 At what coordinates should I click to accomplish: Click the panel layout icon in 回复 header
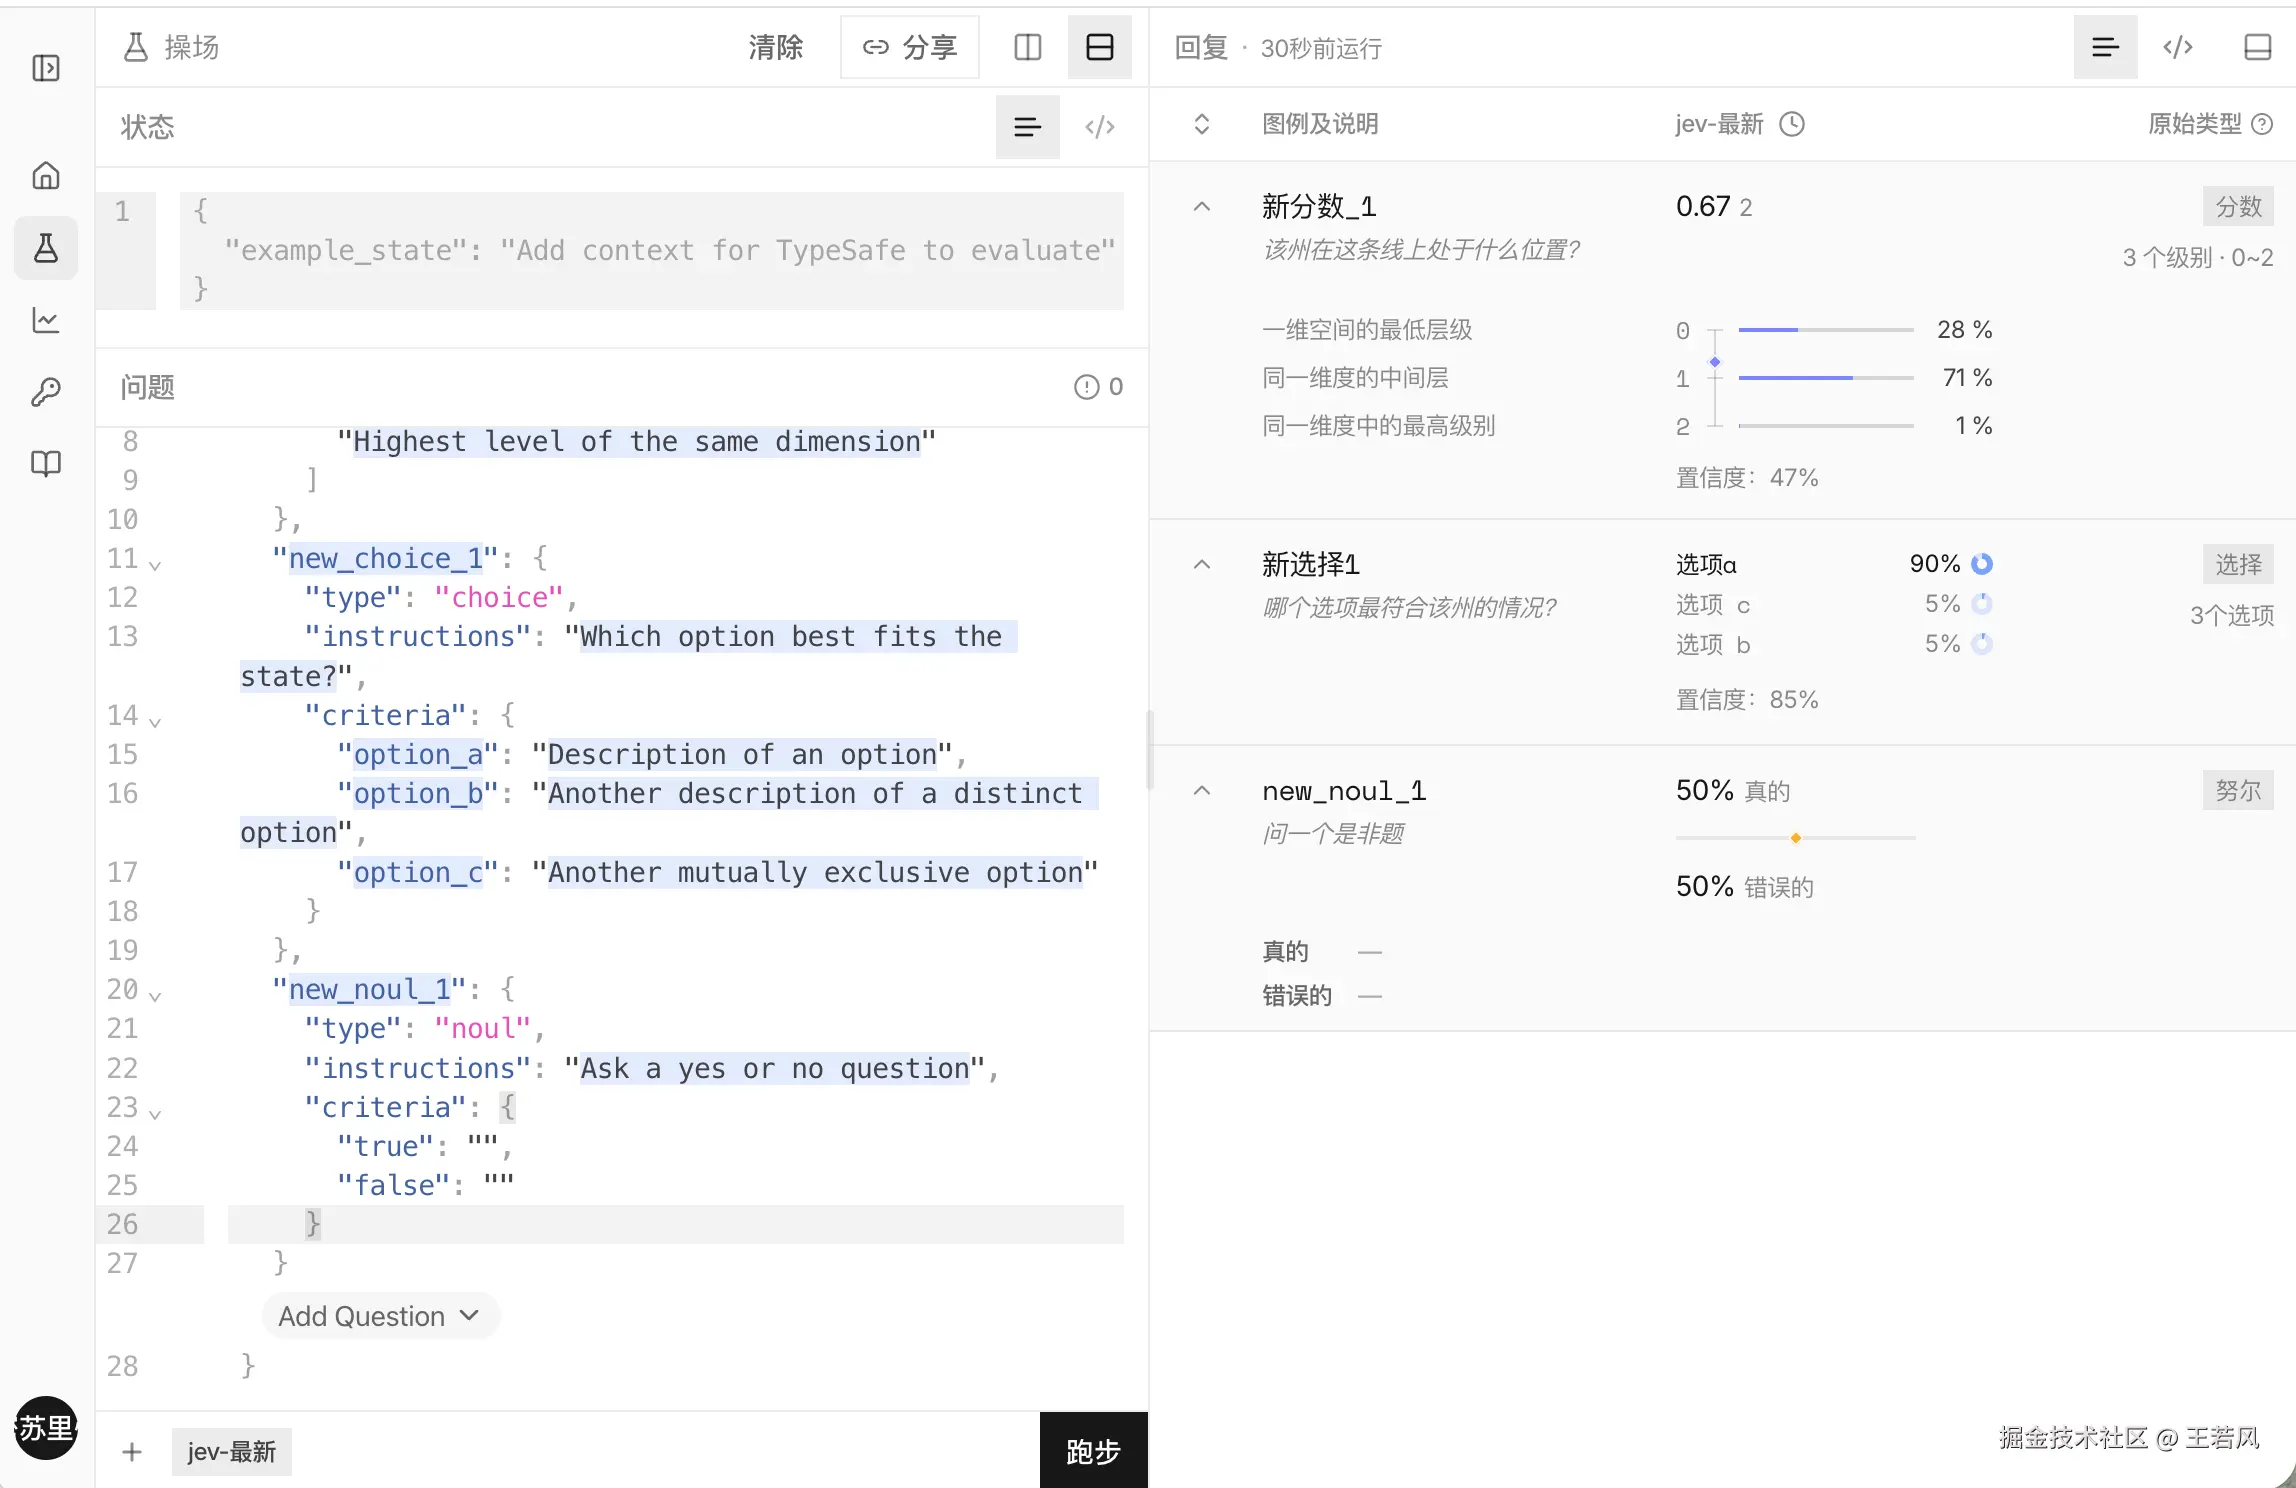coord(2258,47)
